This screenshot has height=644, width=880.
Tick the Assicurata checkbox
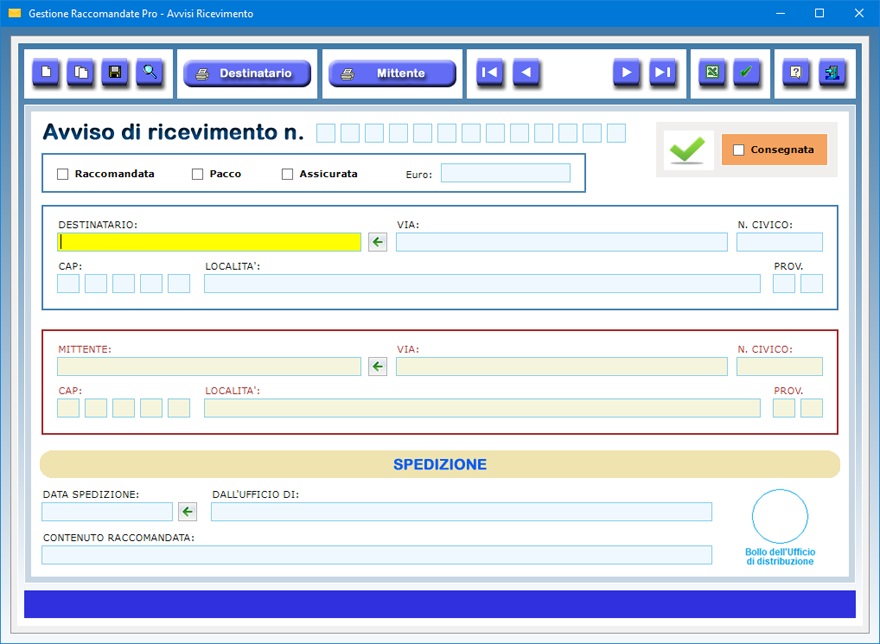point(287,174)
